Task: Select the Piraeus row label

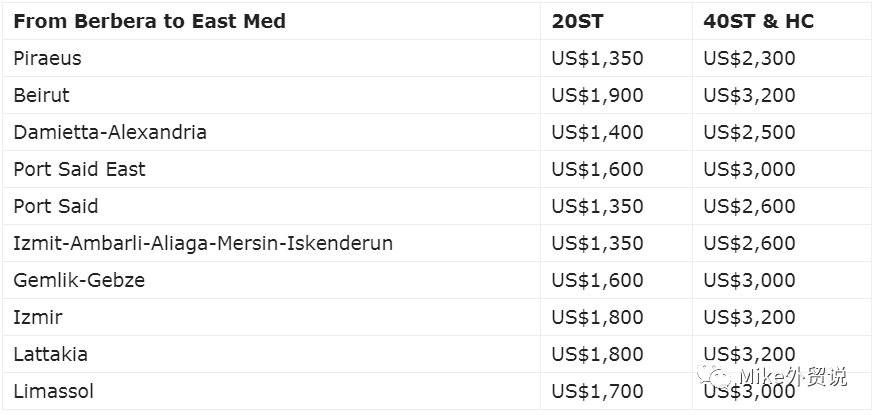Action: pos(47,58)
